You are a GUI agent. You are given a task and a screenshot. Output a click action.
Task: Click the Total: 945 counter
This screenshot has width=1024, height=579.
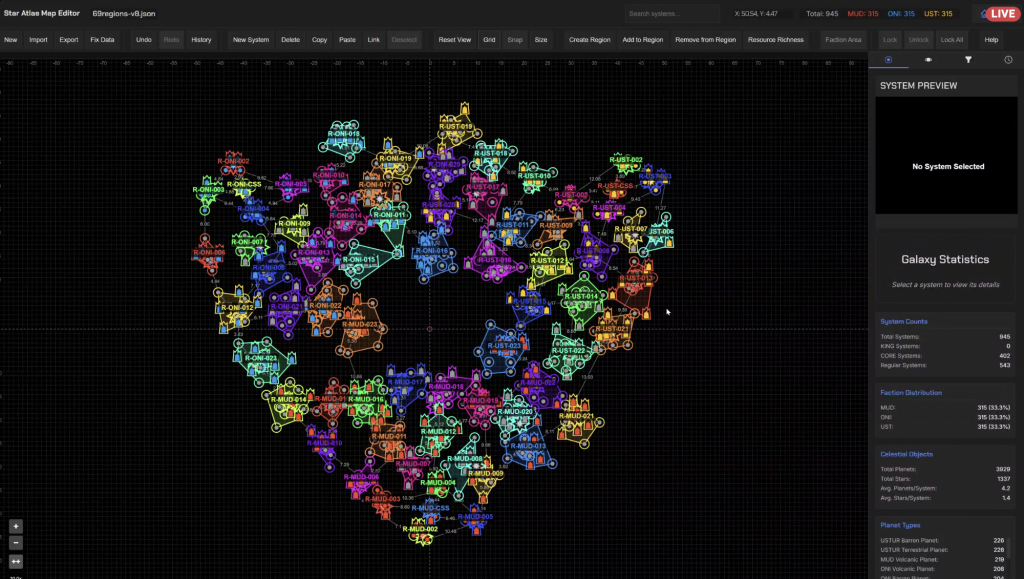822,14
